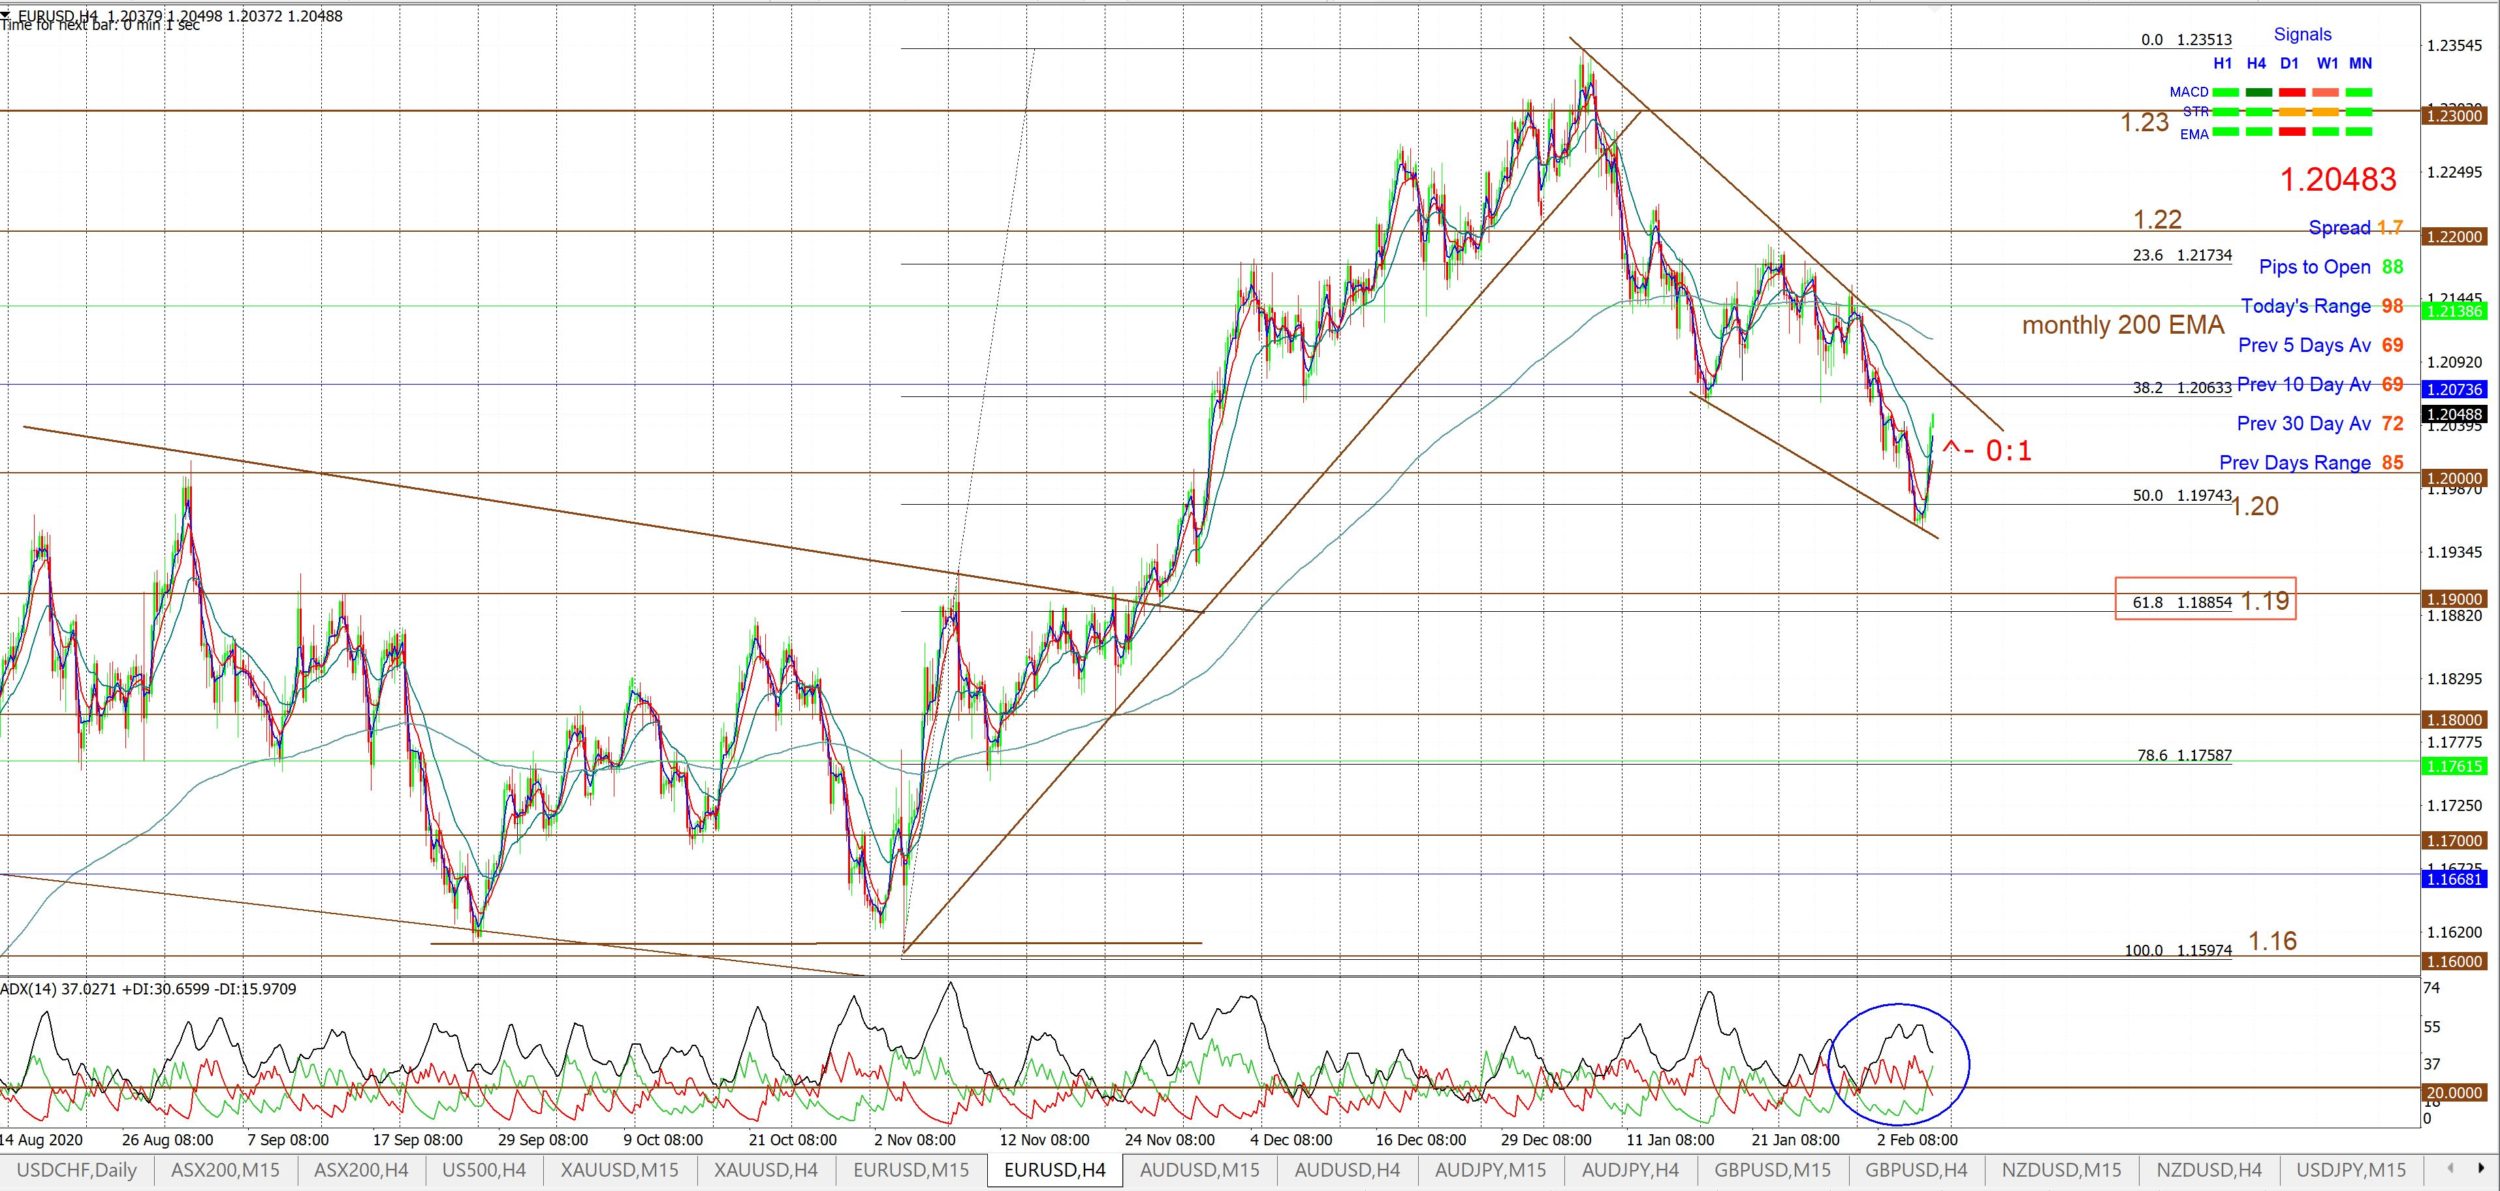This screenshot has width=2500, height=1191.
Task: Select the 1.20000 price level label
Action: (2454, 479)
